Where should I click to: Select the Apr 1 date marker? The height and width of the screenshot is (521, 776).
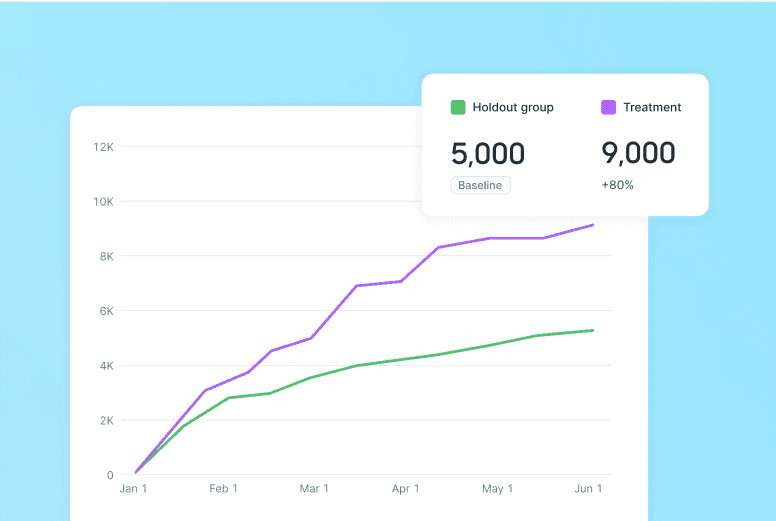pos(405,489)
